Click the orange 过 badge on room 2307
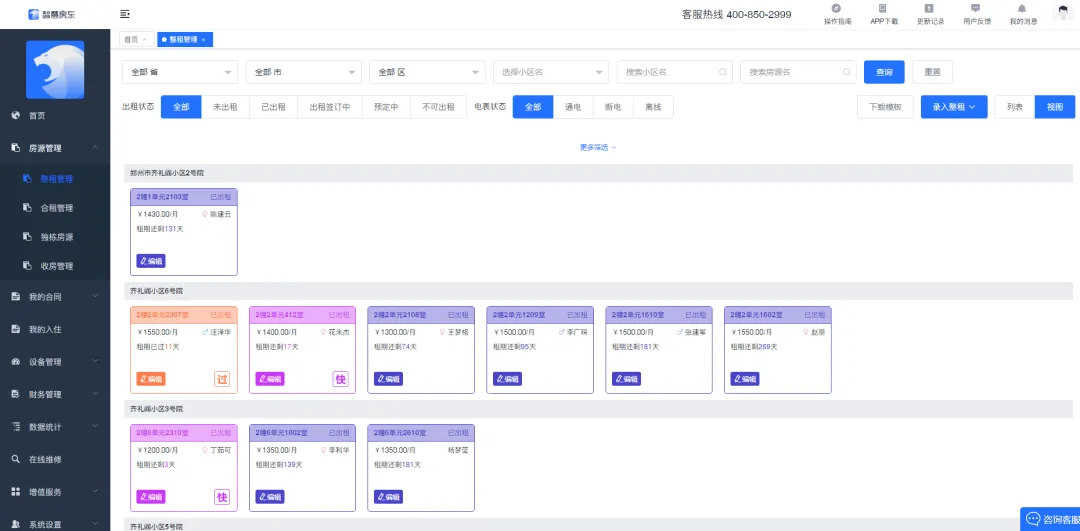This screenshot has height=531, width=1080. [x=222, y=379]
